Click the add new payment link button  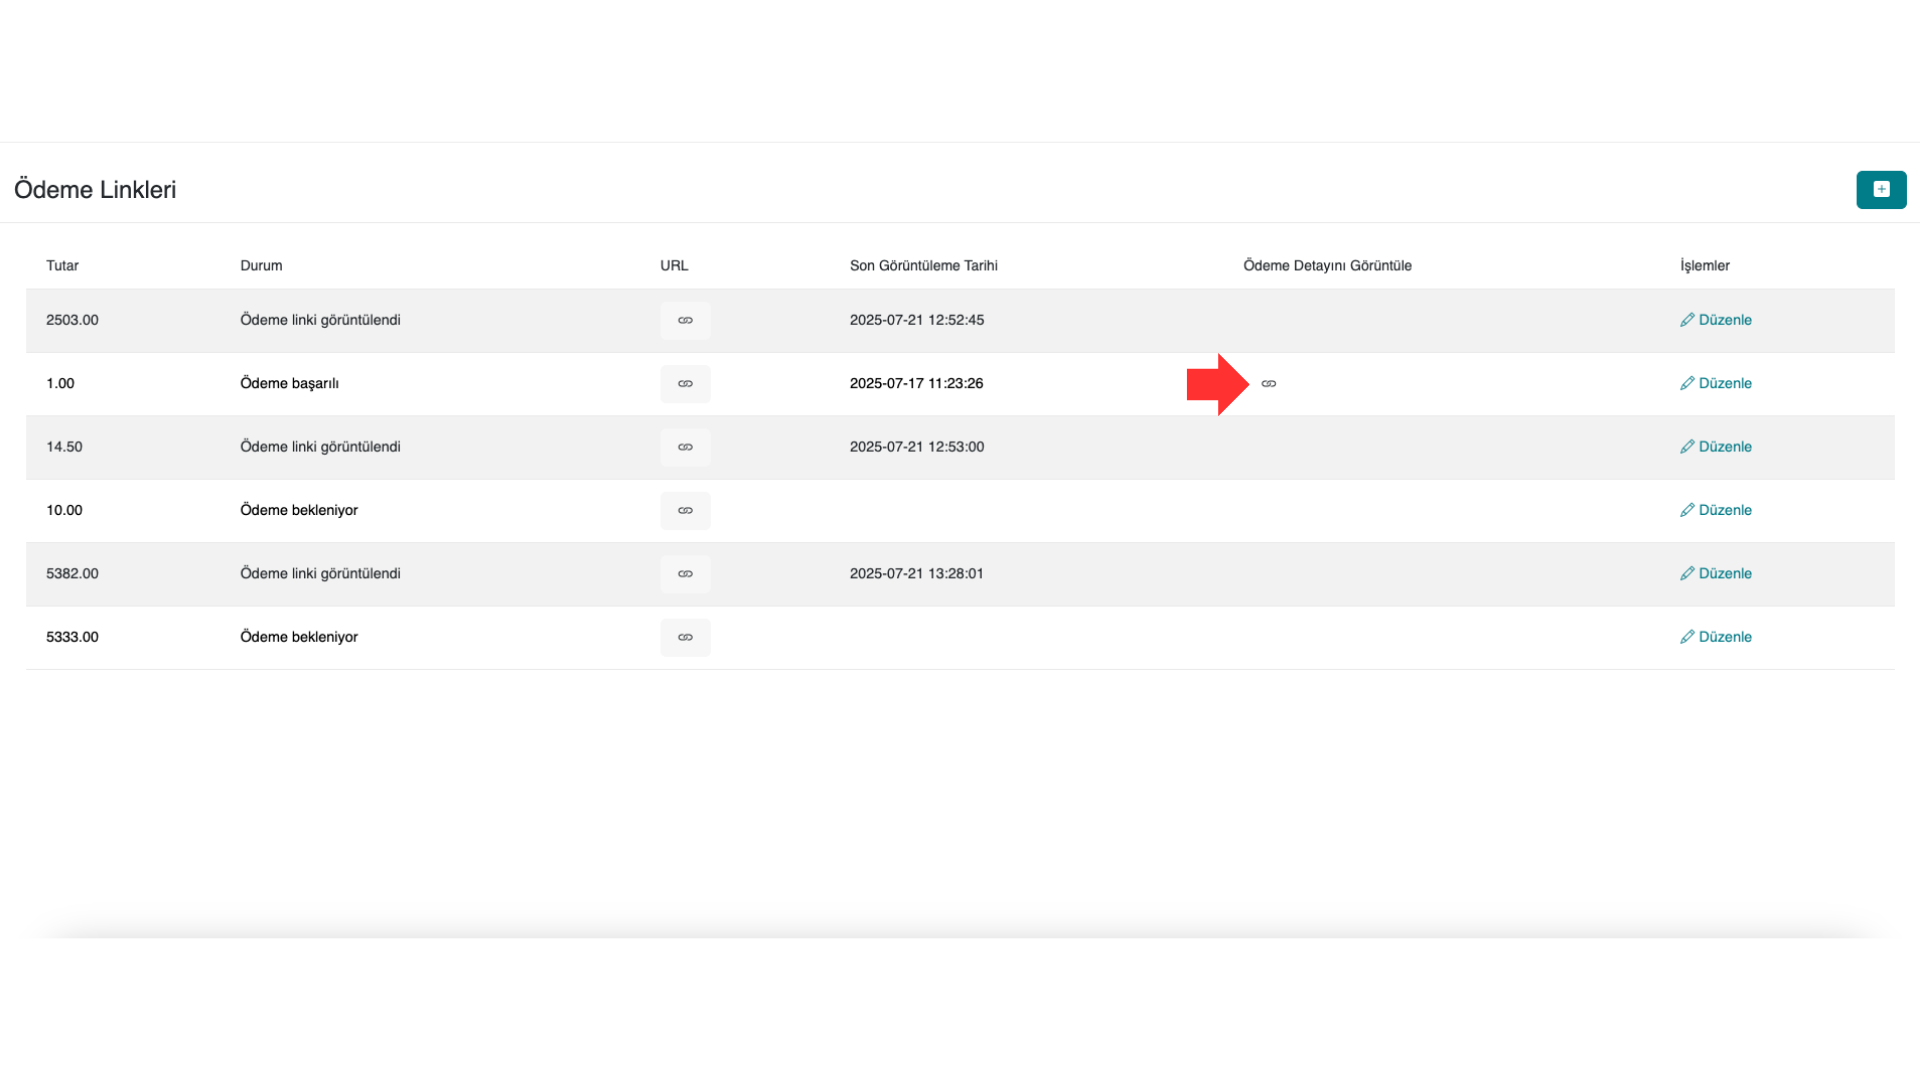tap(1881, 190)
